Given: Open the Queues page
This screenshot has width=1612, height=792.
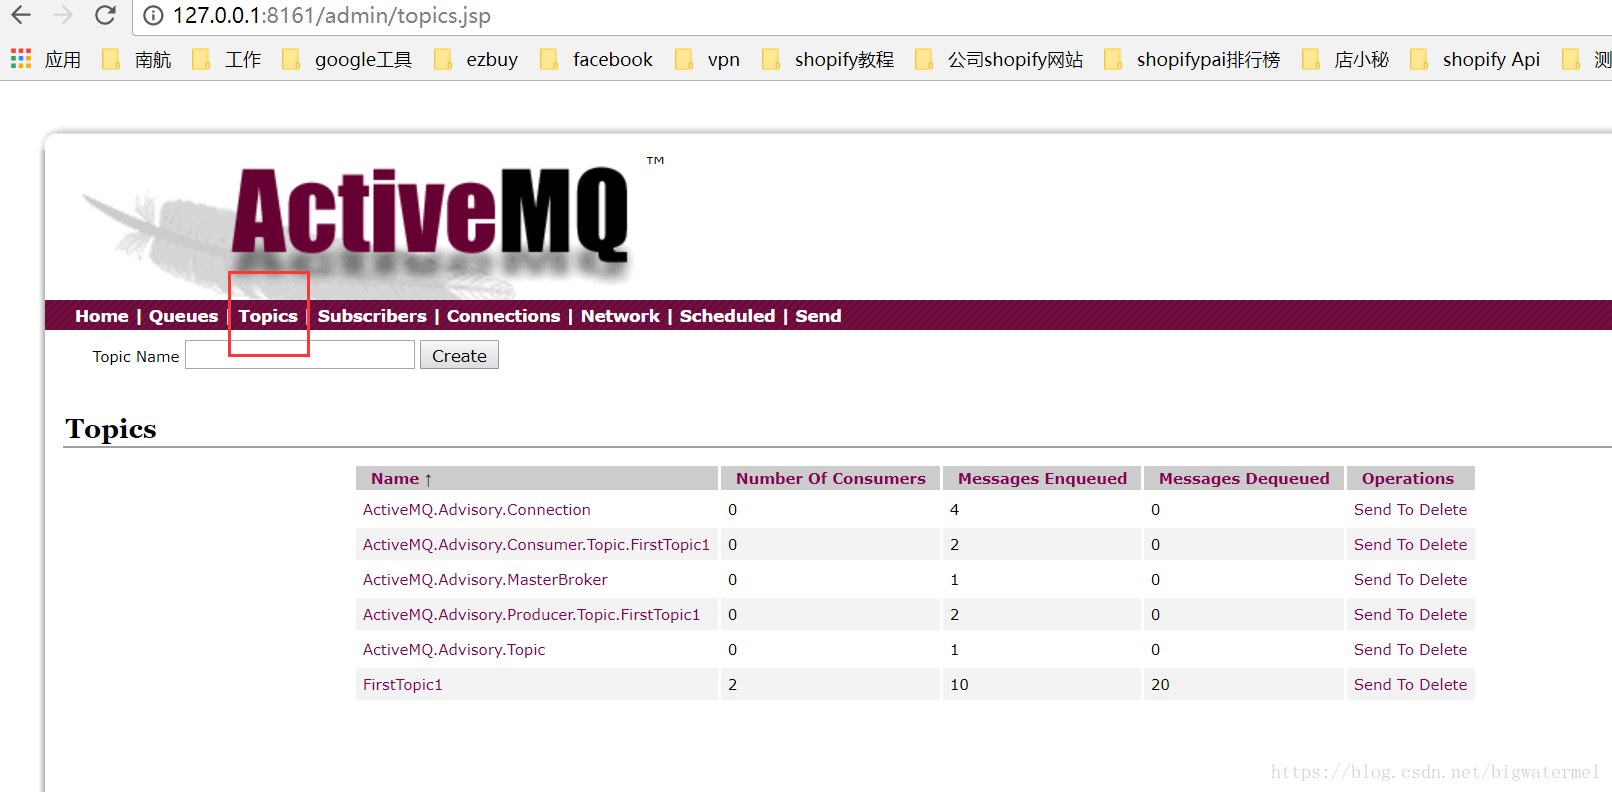Looking at the screenshot, I should click(183, 316).
